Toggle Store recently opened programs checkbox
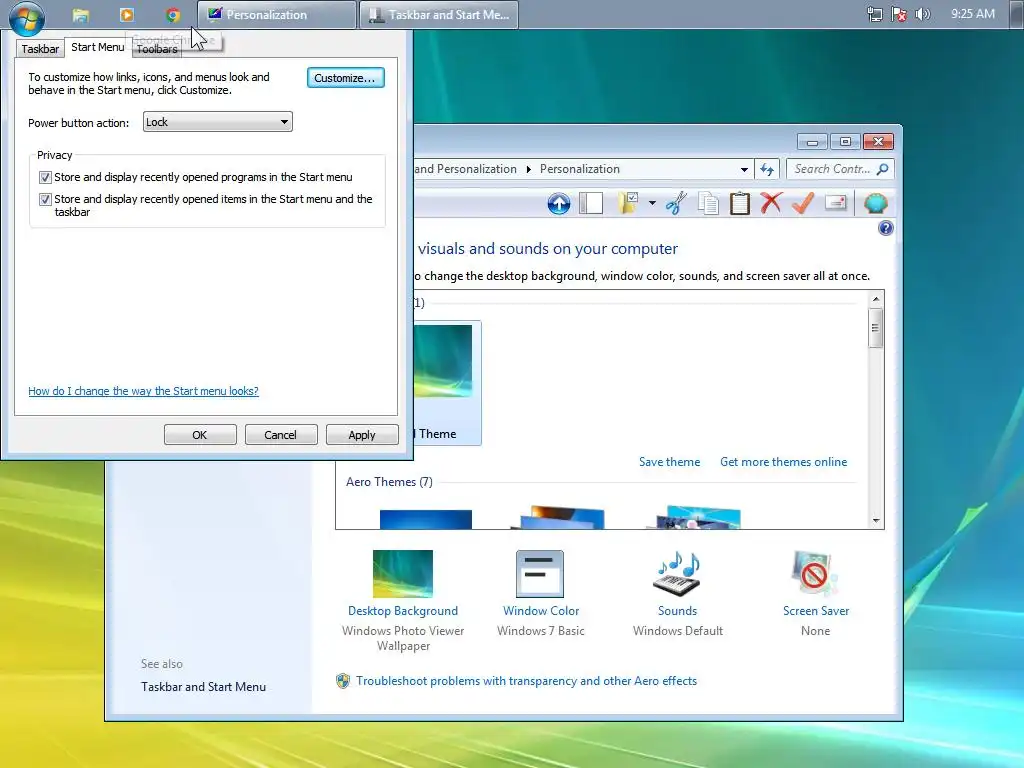The height and width of the screenshot is (768, 1024). [45, 178]
